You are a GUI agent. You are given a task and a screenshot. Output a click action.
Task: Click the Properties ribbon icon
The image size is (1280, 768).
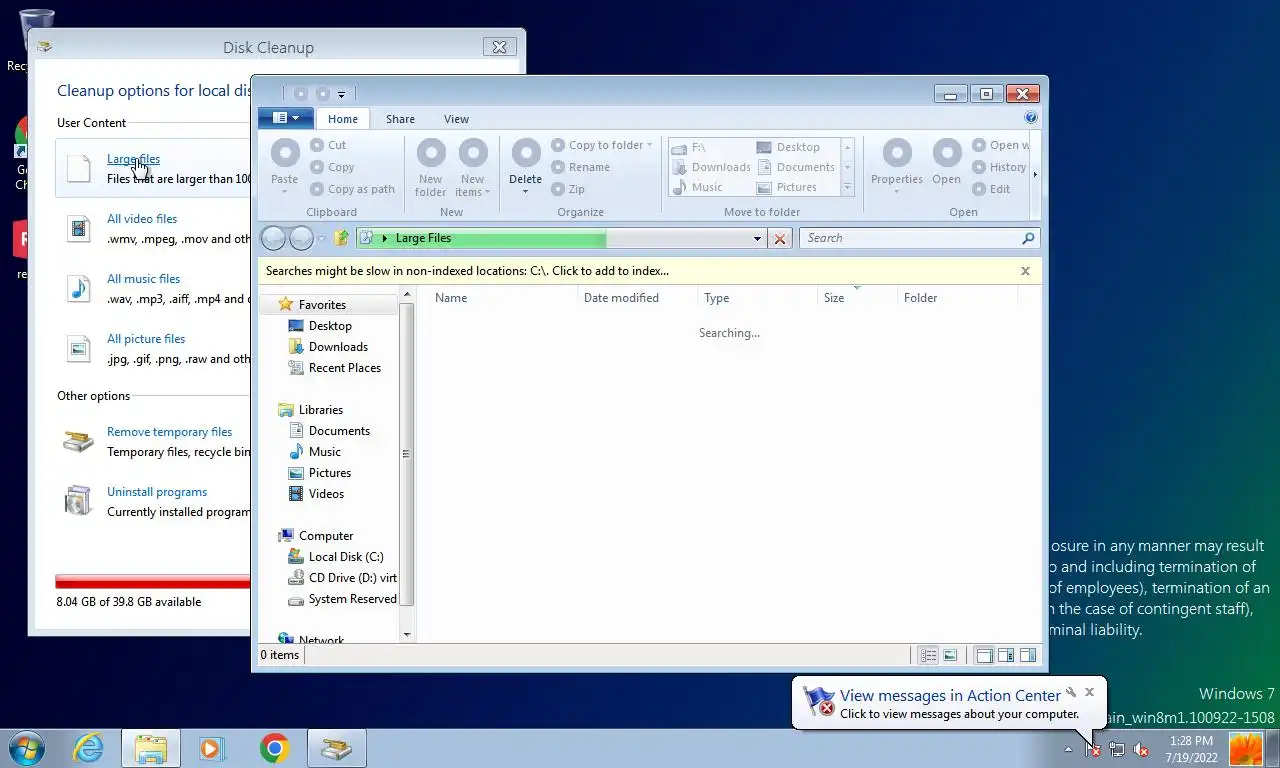[897, 153]
